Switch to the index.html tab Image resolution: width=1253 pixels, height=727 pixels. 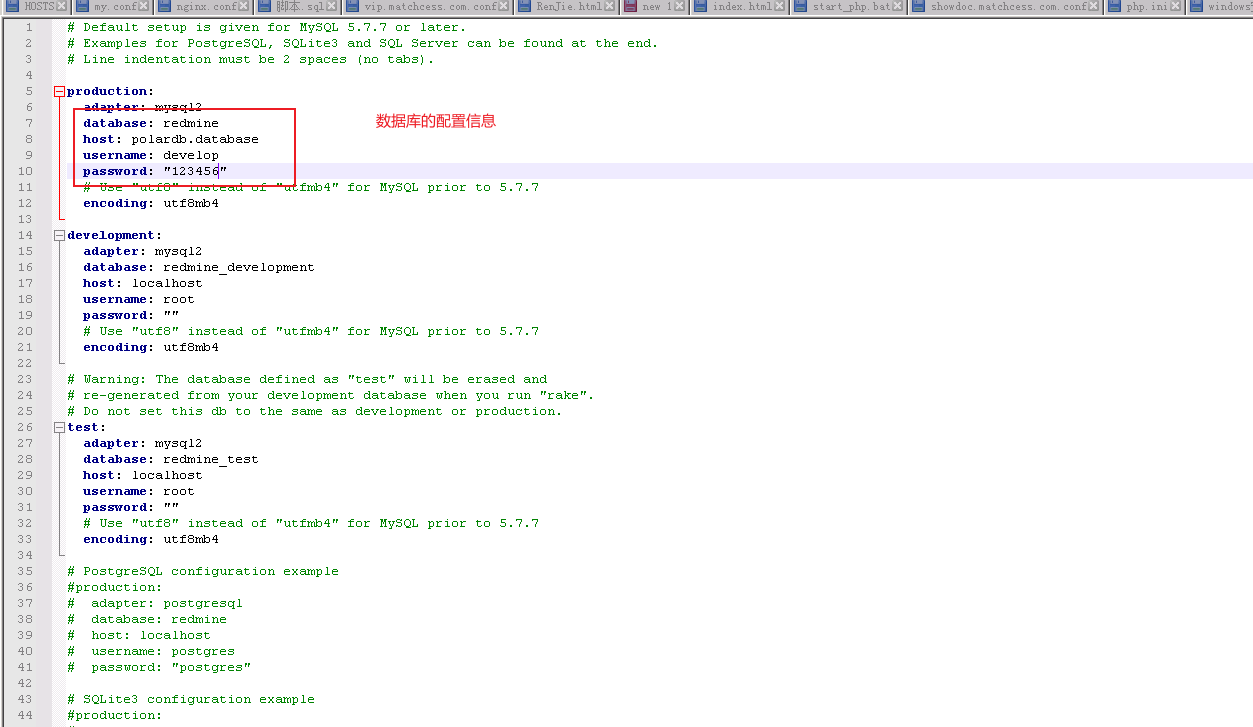click(741, 7)
